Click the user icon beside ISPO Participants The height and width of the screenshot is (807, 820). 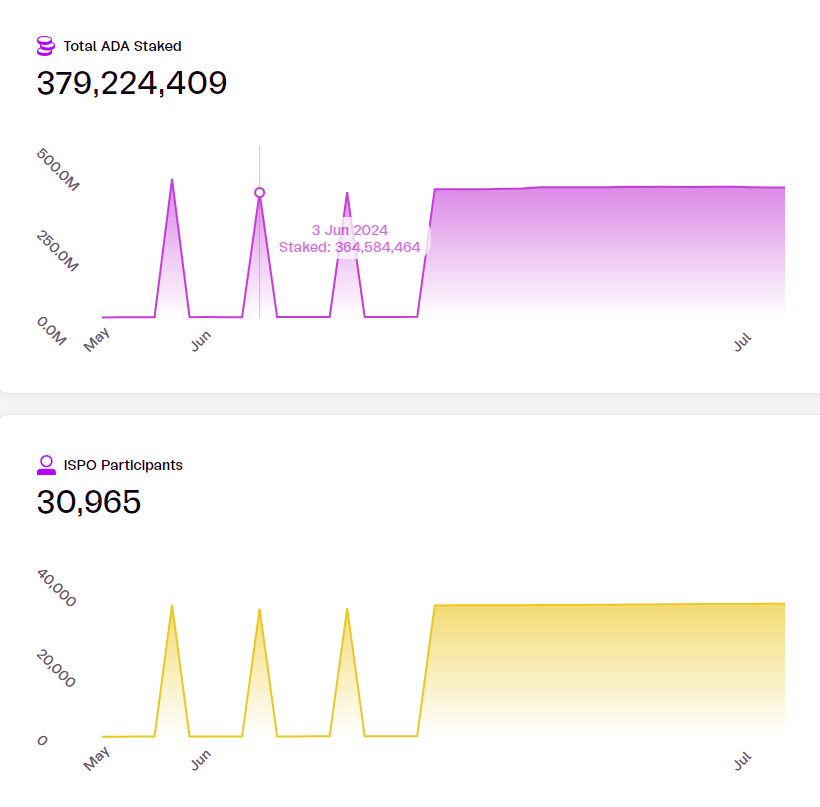tap(46, 465)
